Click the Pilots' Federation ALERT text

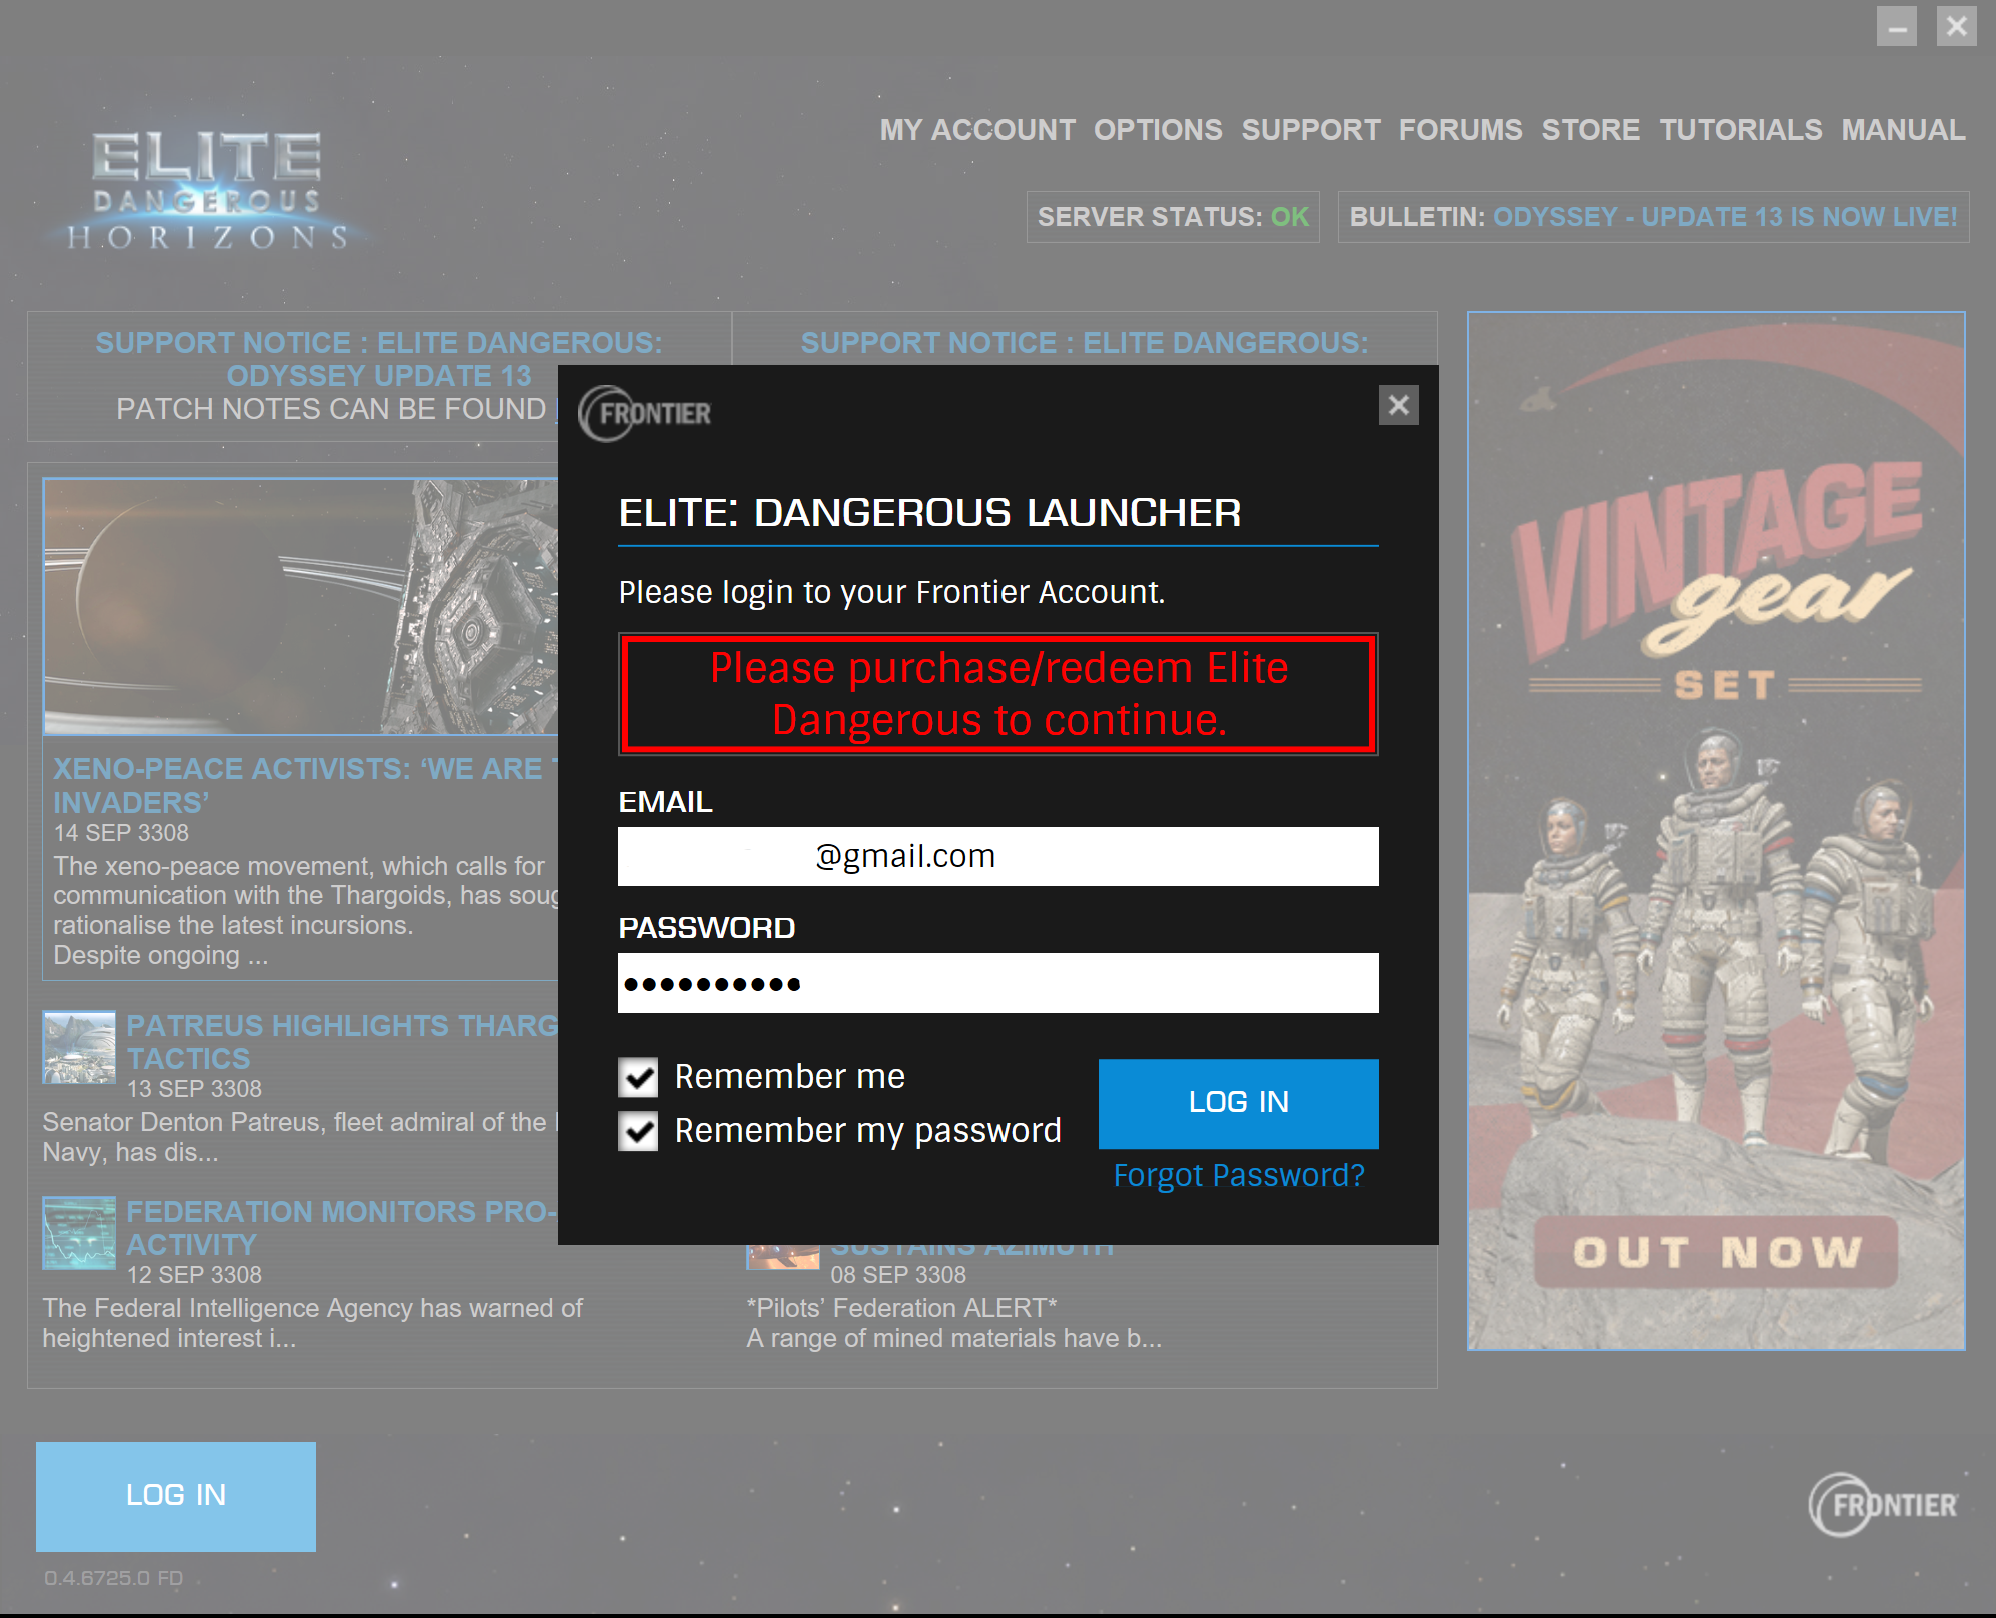click(x=902, y=1308)
